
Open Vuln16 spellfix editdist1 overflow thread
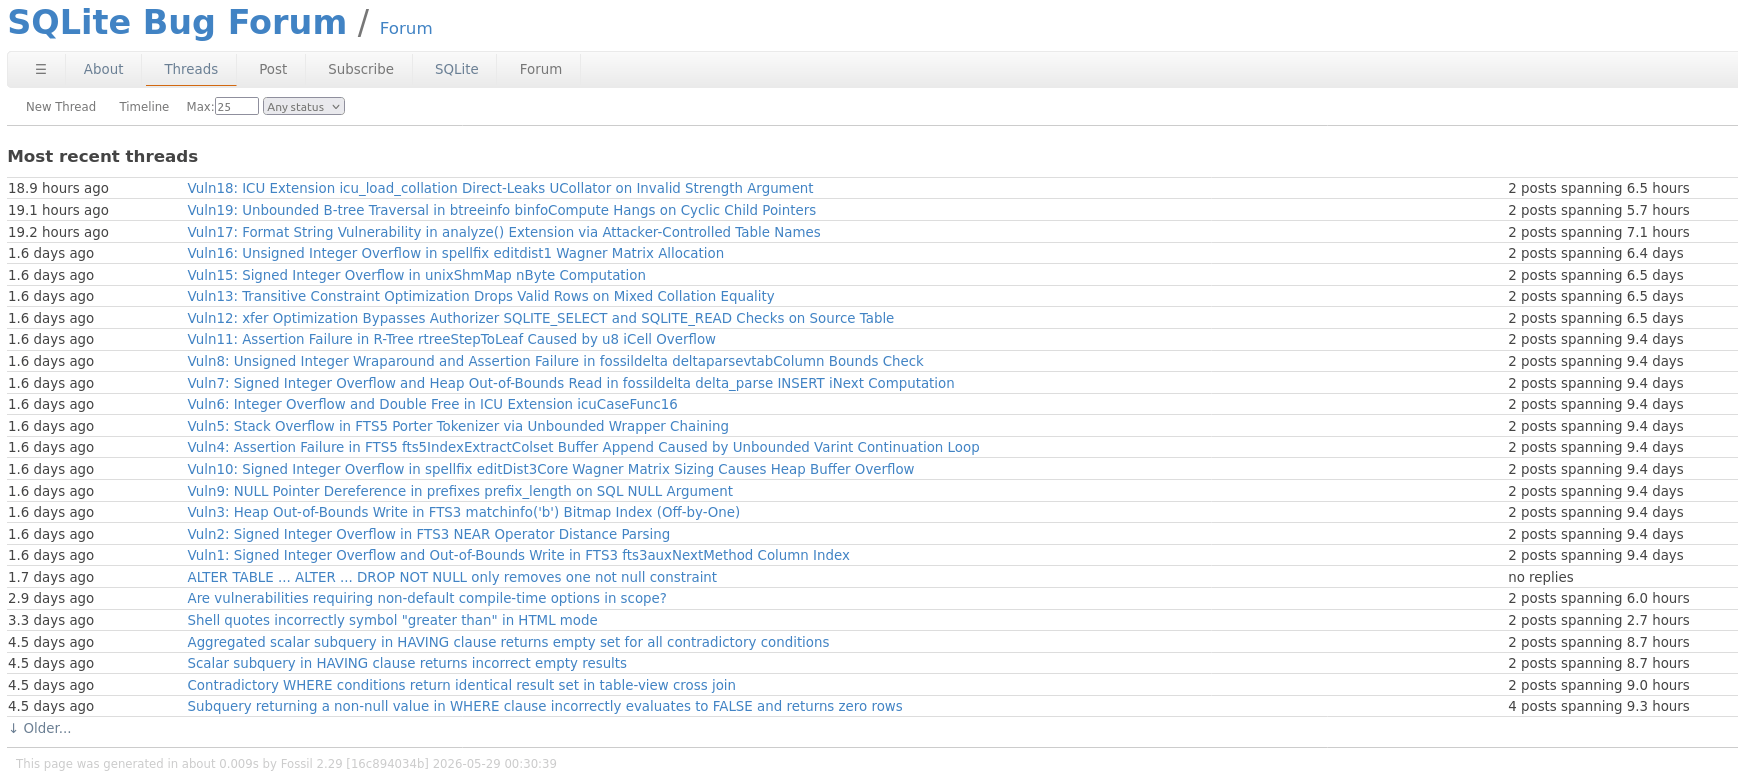pos(455,253)
